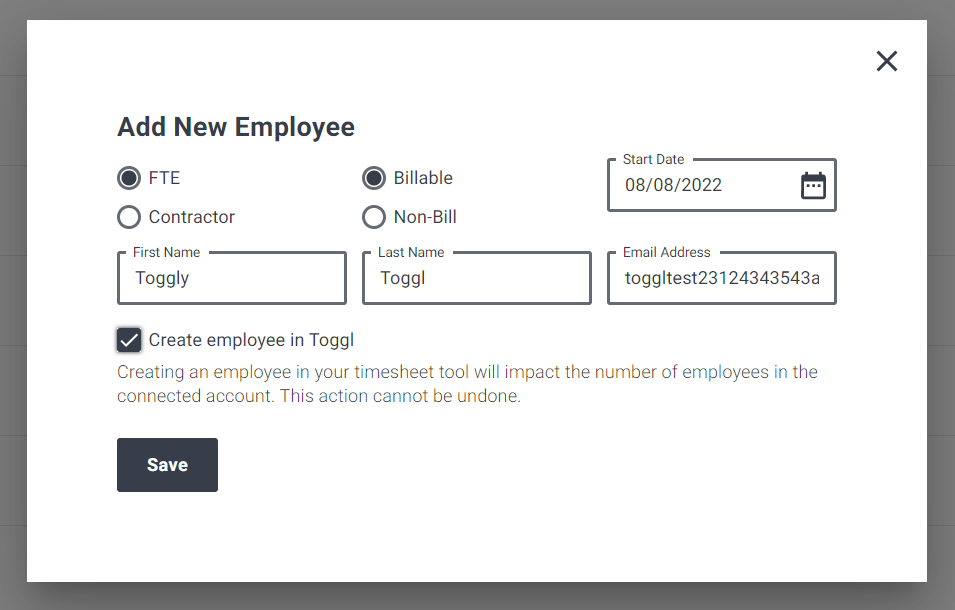
Task: Select the Billable radio button
Action: click(x=374, y=178)
